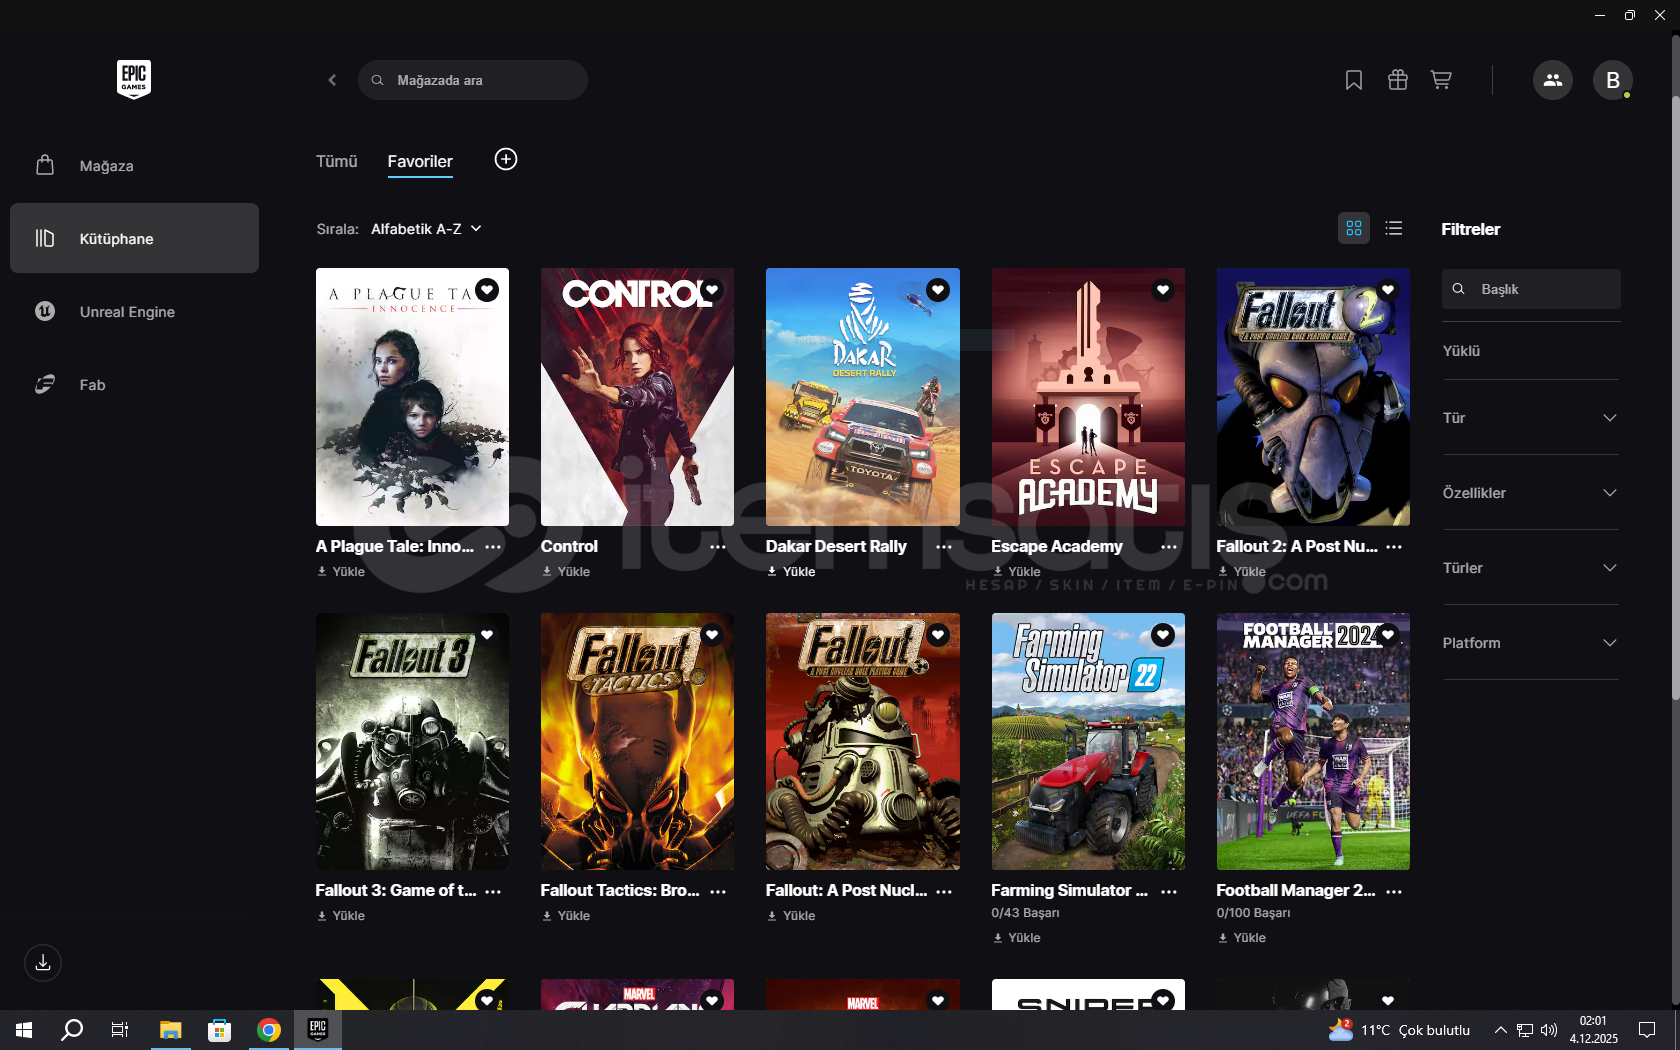The width and height of the screenshot is (1680, 1050).
Task: Open Kütüphane in the sidebar
Action: [x=134, y=238]
